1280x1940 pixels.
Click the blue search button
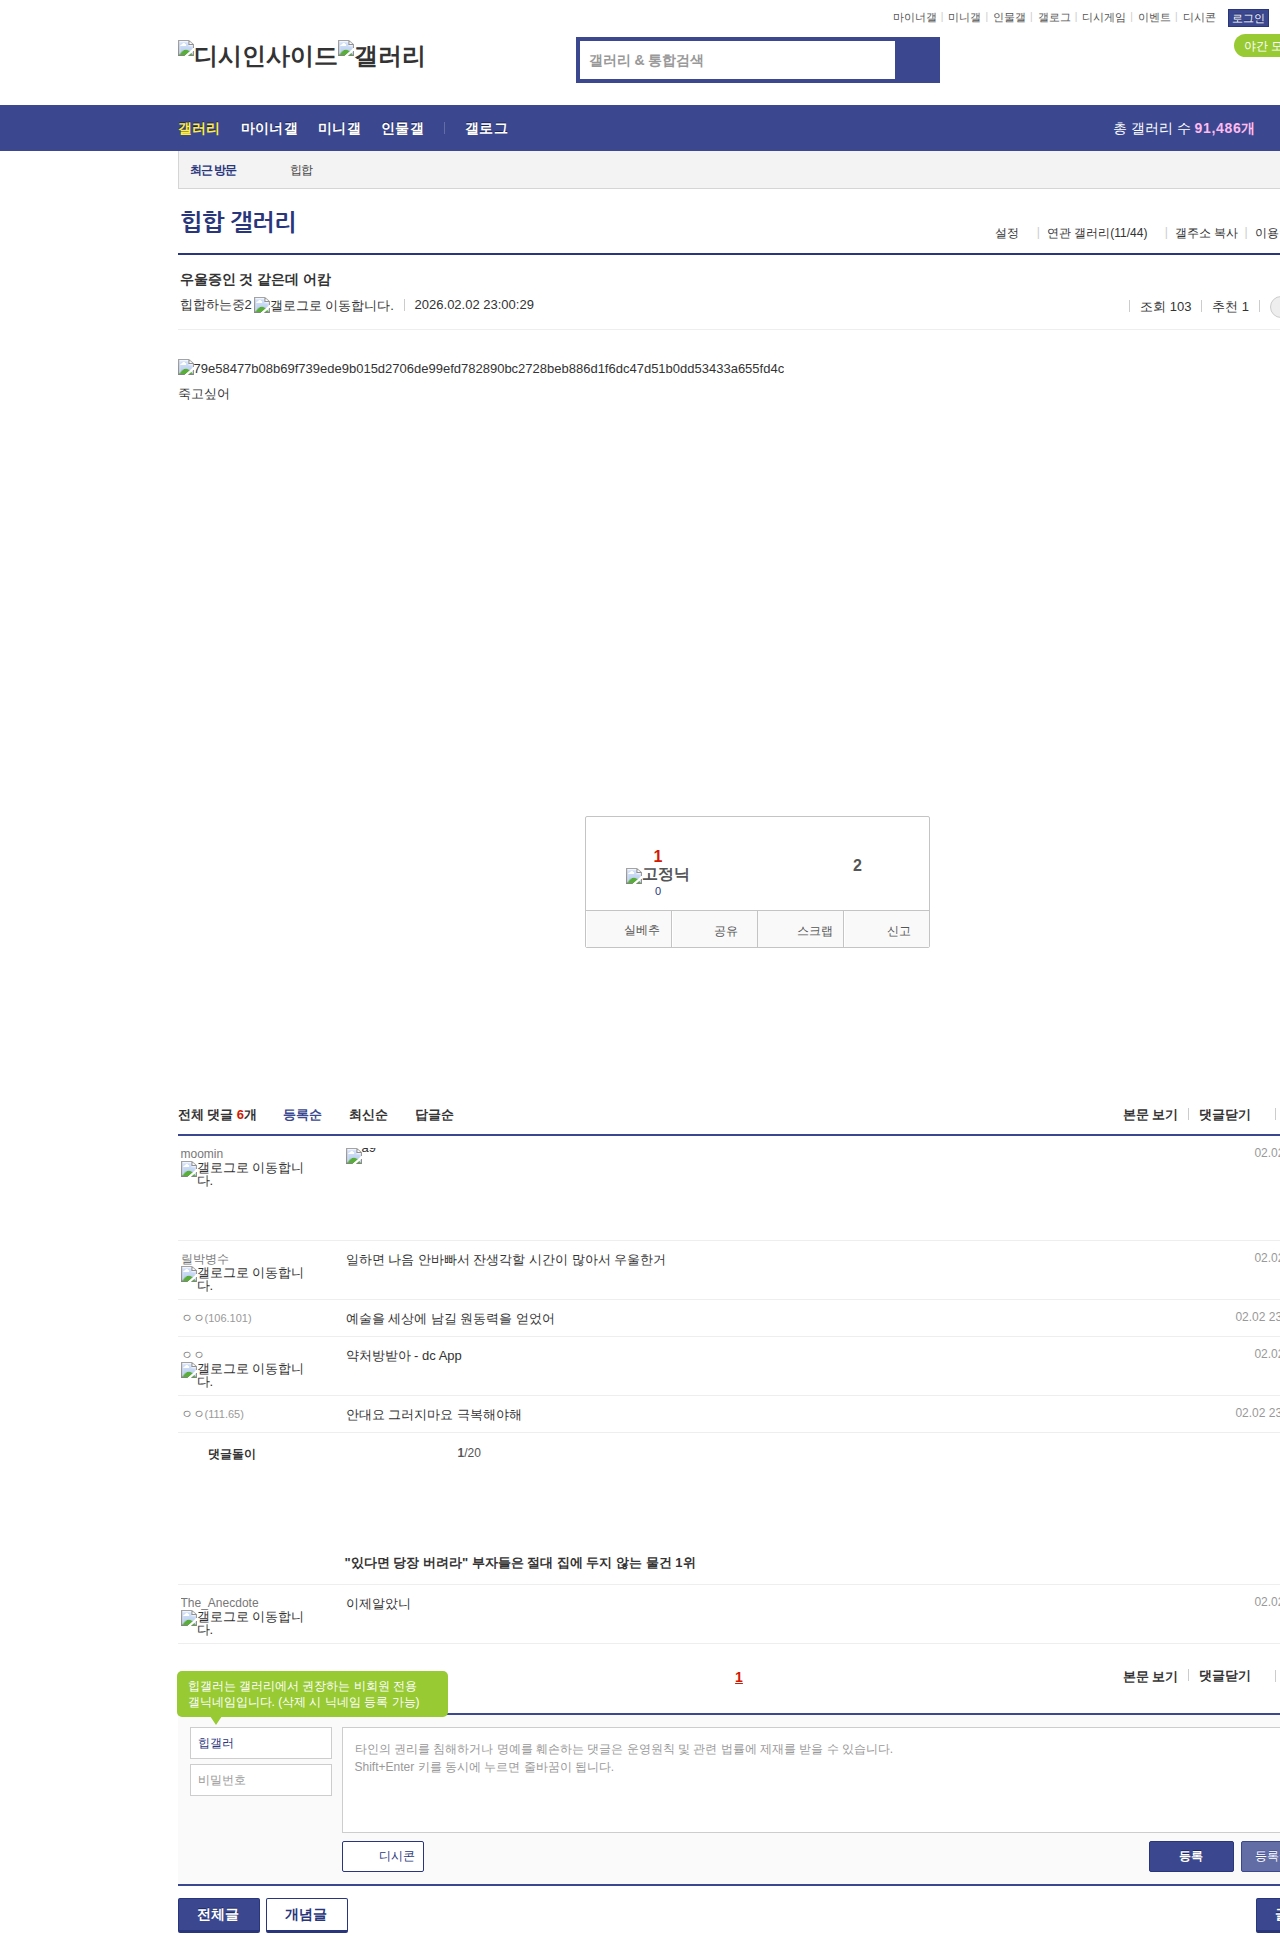[917, 60]
